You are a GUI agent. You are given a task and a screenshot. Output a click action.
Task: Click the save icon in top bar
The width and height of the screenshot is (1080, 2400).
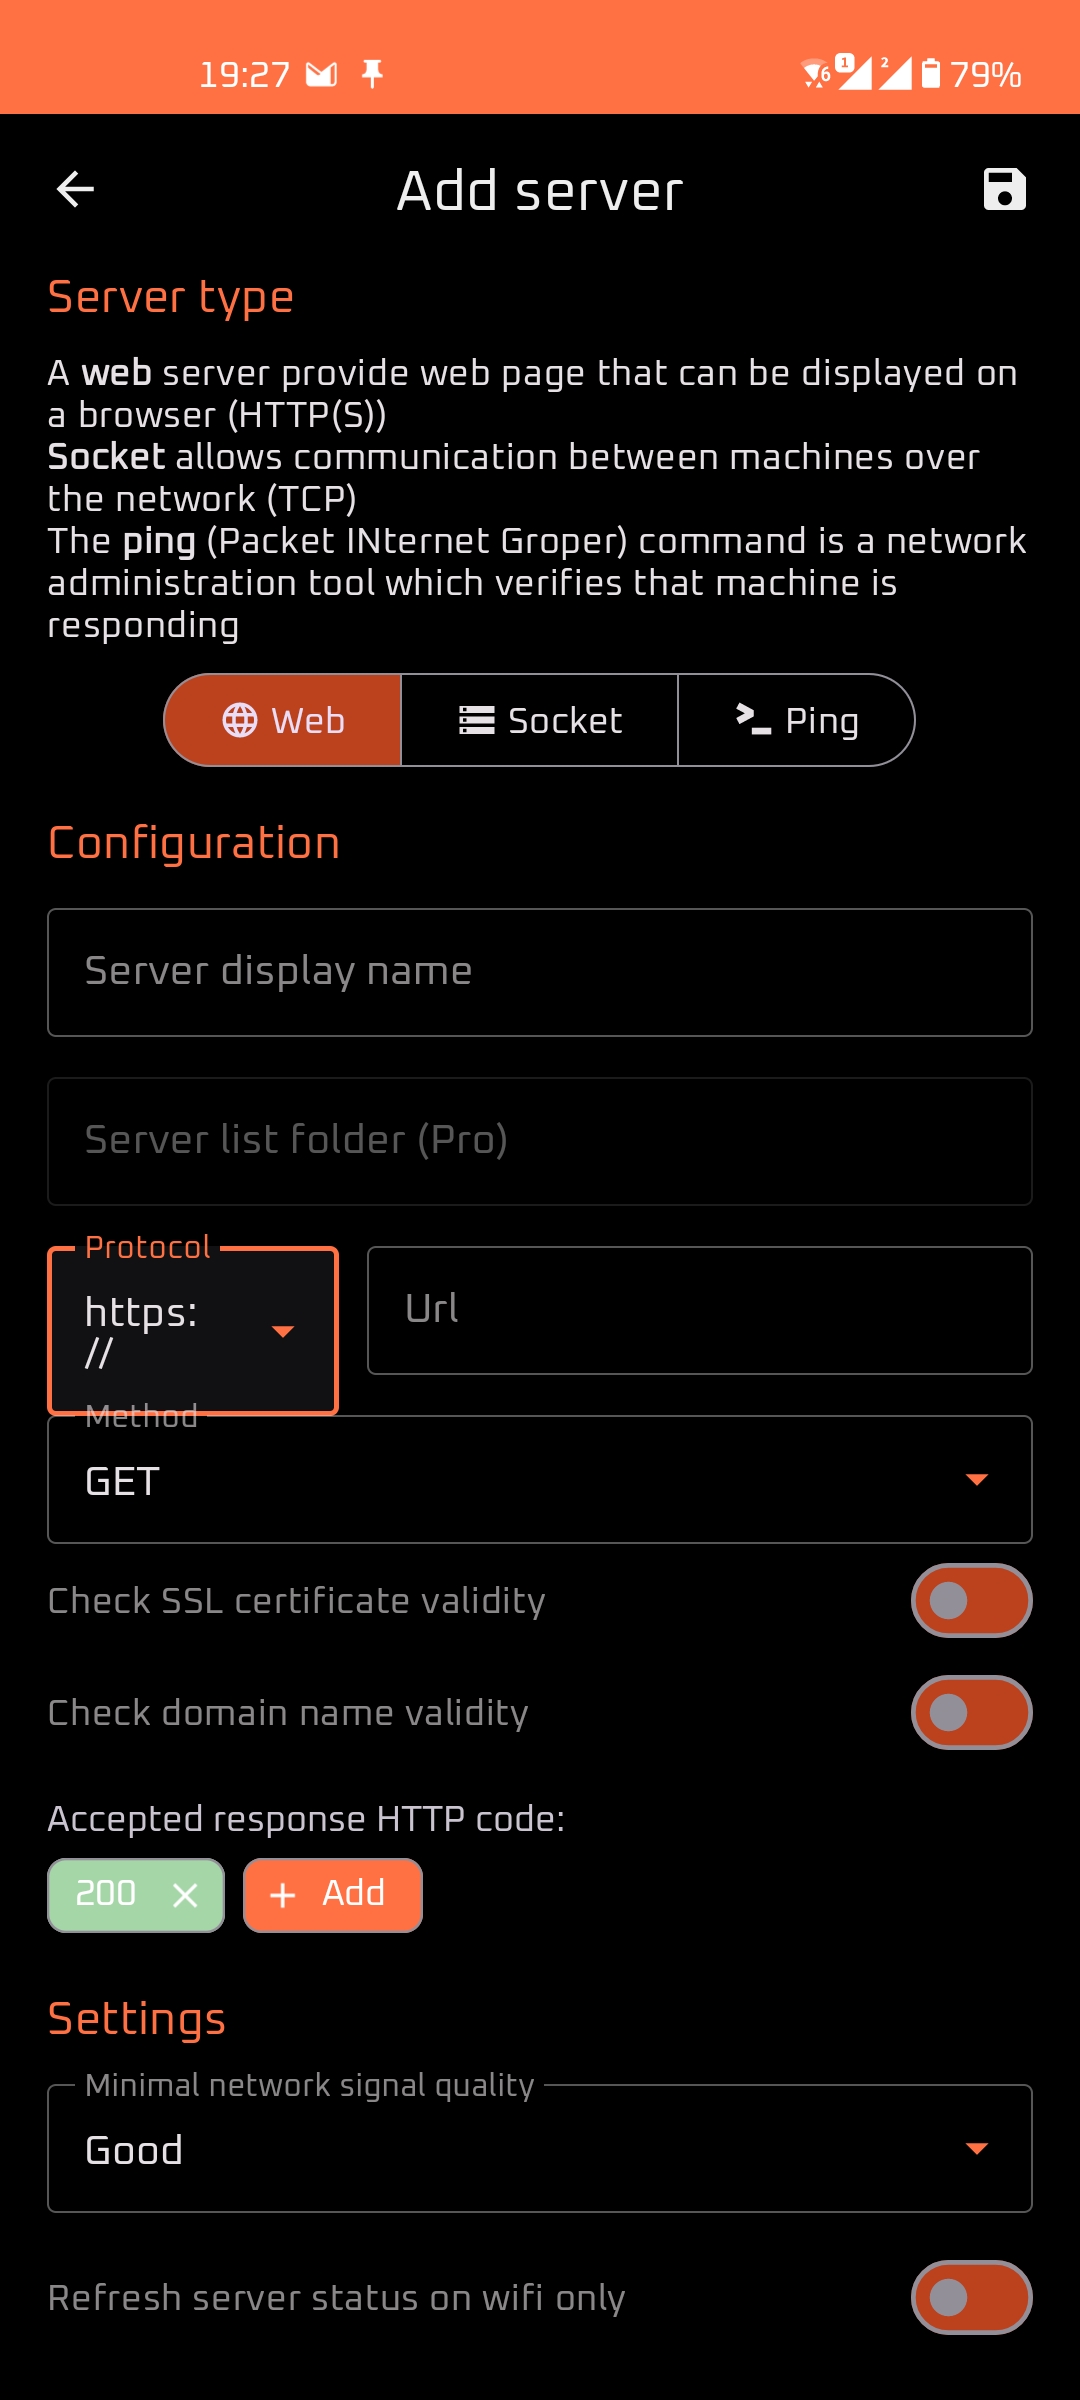pos(1004,188)
